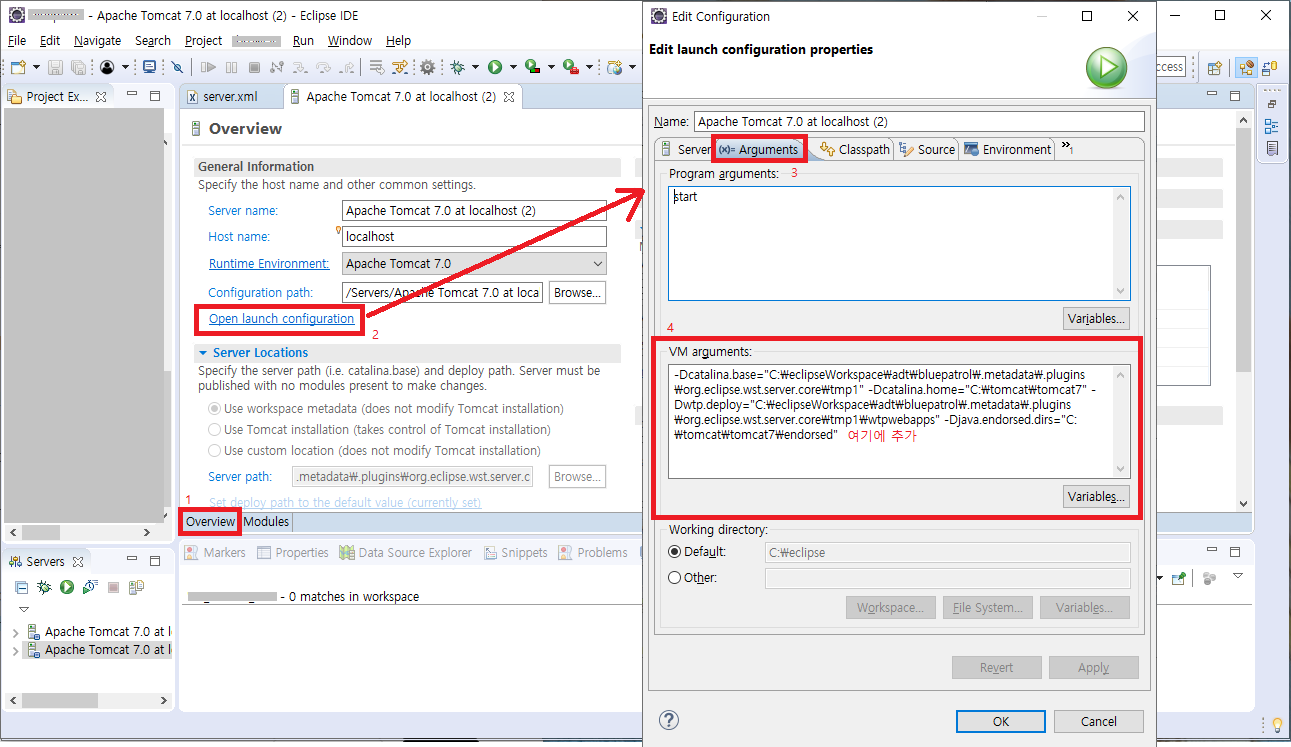The height and width of the screenshot is (747, 1291).
Task: Click the Save All toolbar icon
Action: pos(78,67)
